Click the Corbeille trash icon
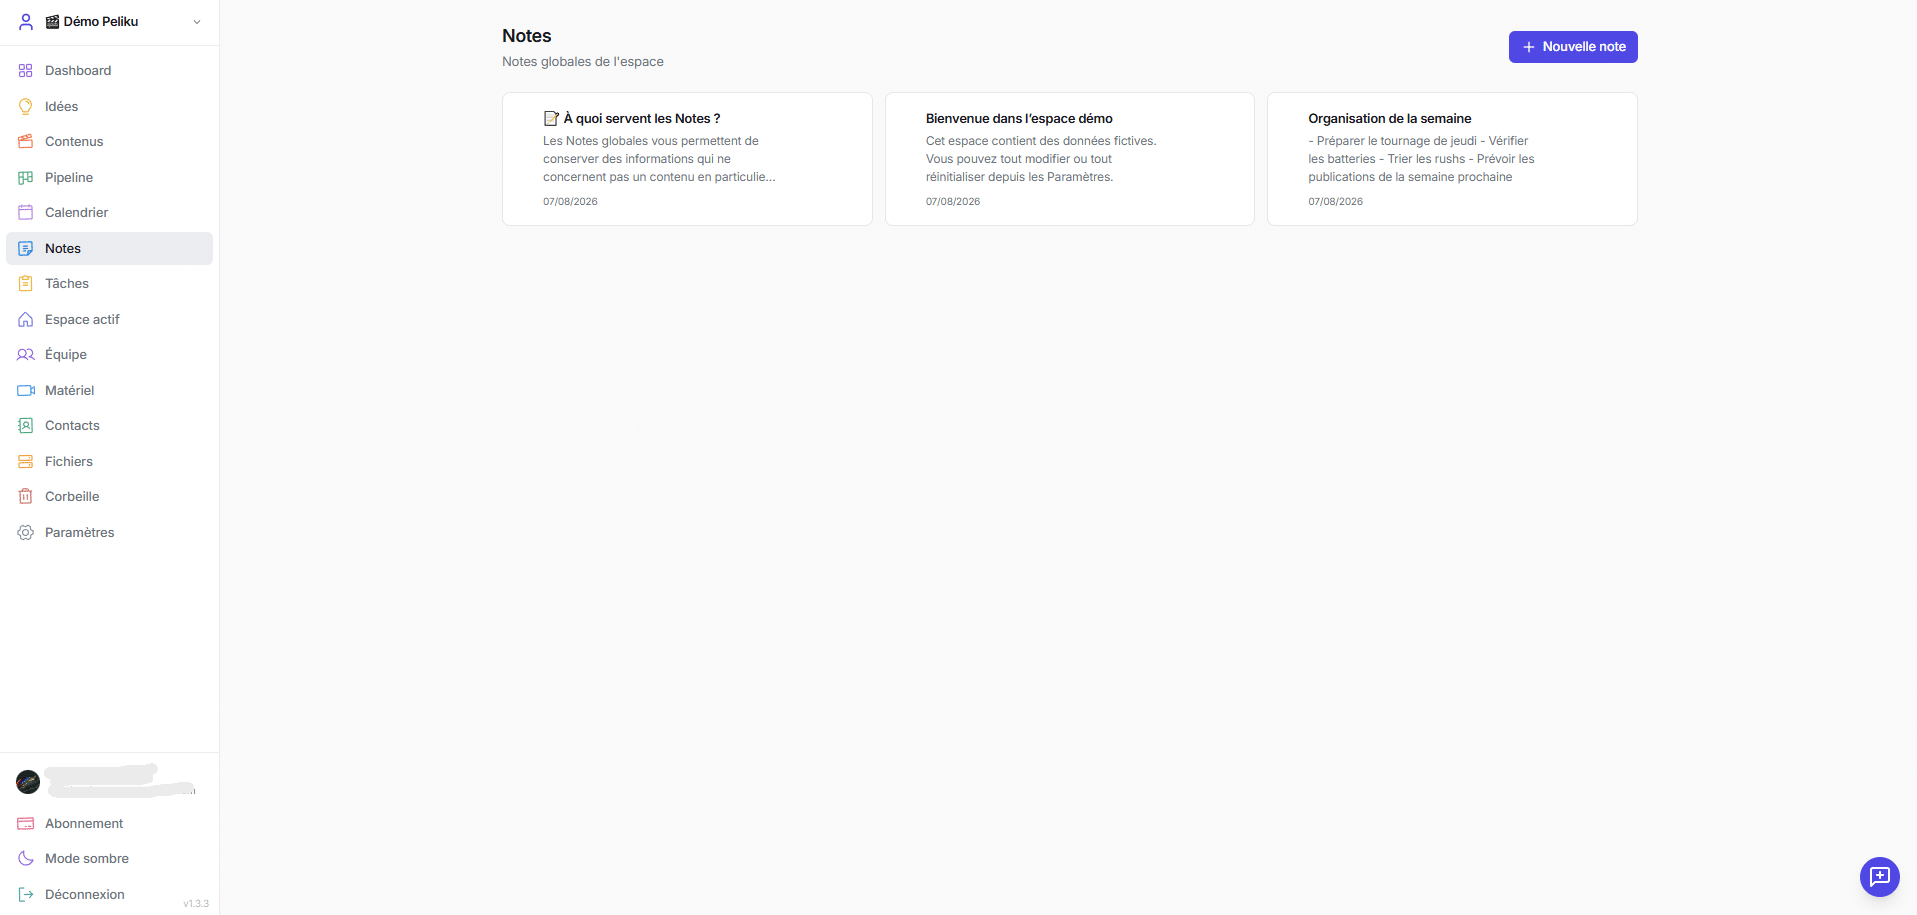1917x915 pixels. (26, 497)
